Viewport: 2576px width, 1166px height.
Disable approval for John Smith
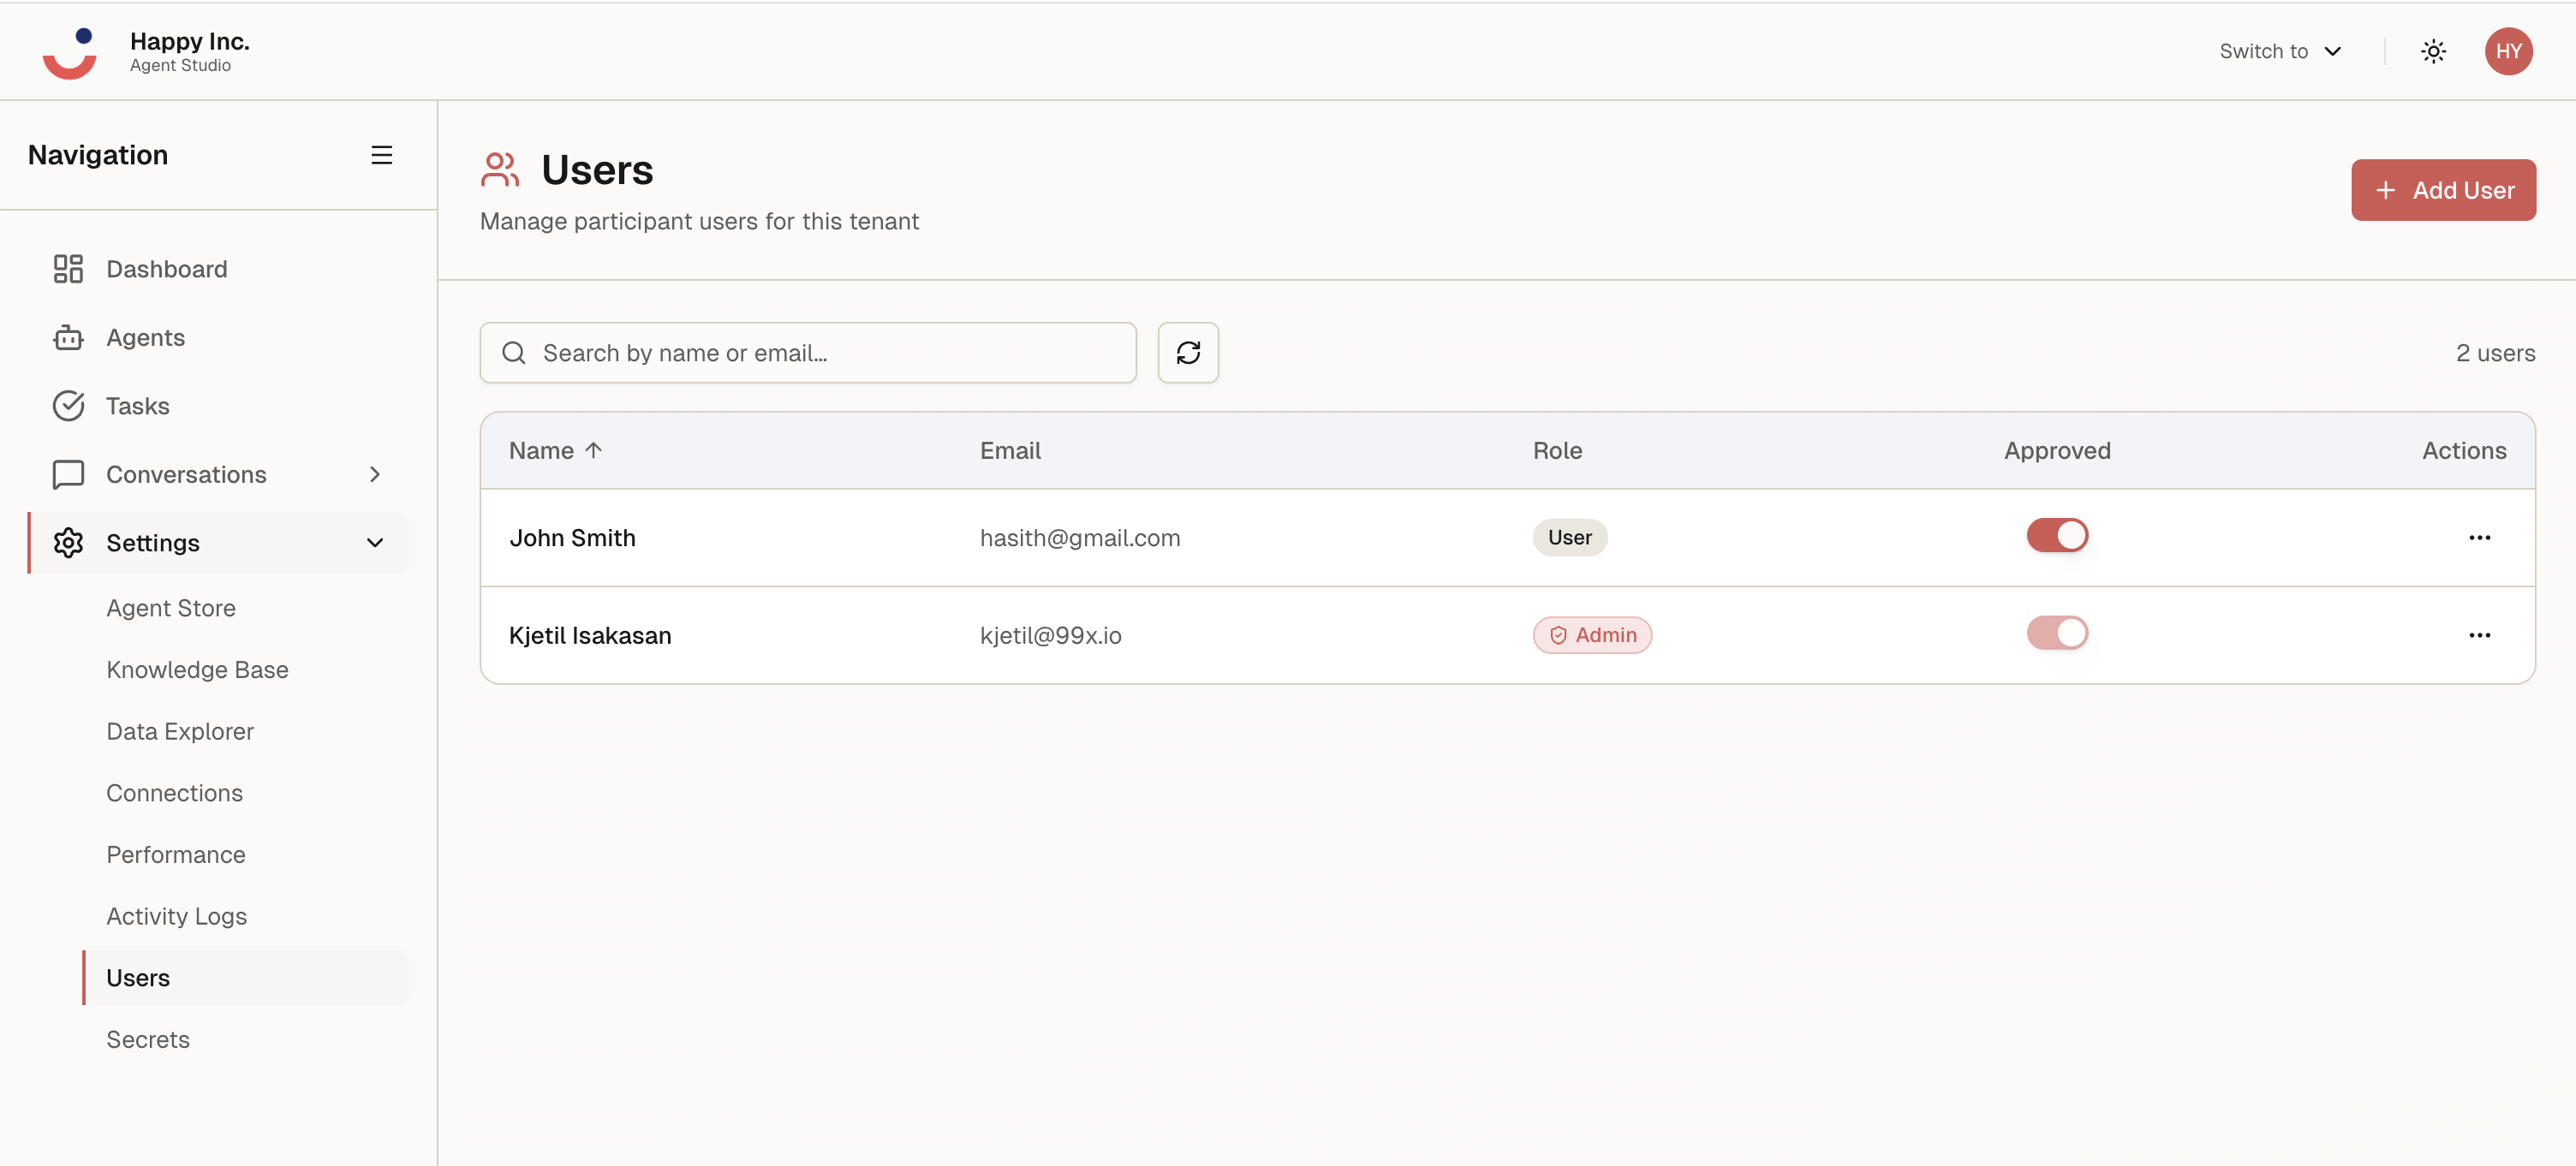[x=2057, y=535]
